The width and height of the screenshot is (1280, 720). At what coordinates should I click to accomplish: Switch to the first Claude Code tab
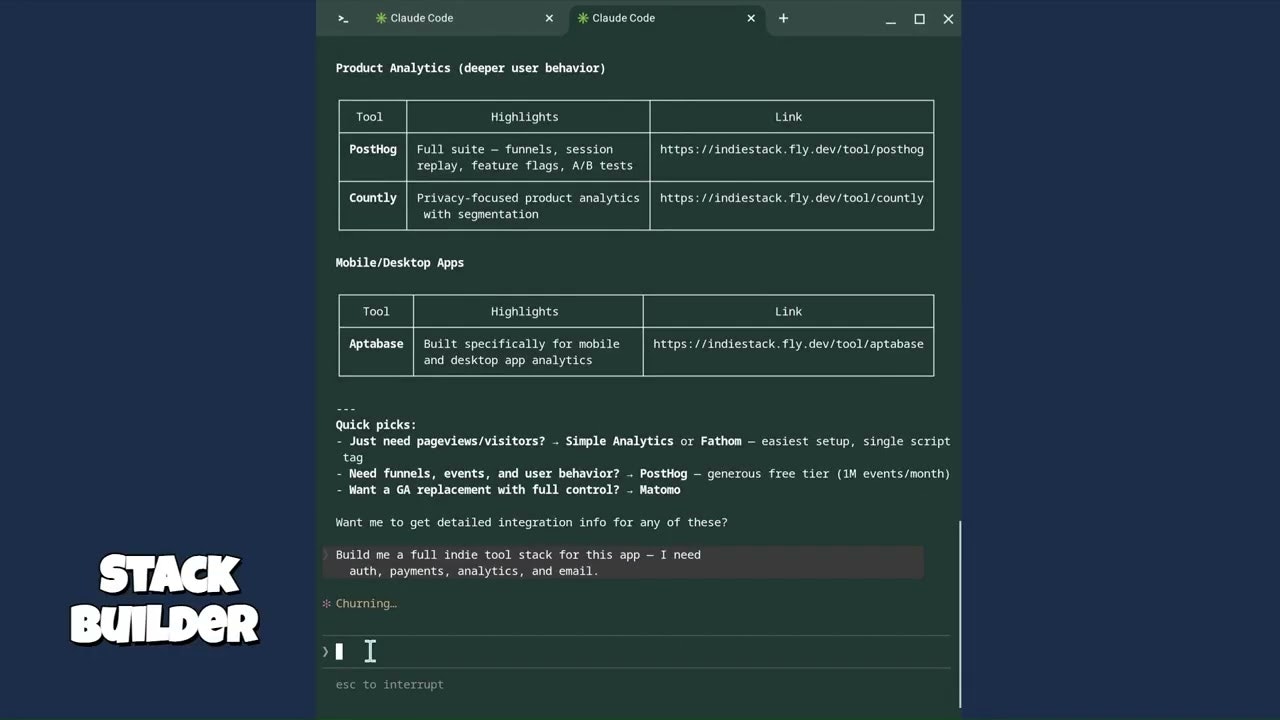(463, 18)
